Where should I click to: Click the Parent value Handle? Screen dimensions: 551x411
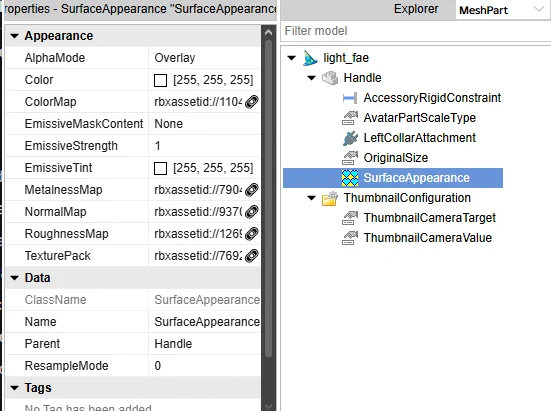click(x=173, y=344)
